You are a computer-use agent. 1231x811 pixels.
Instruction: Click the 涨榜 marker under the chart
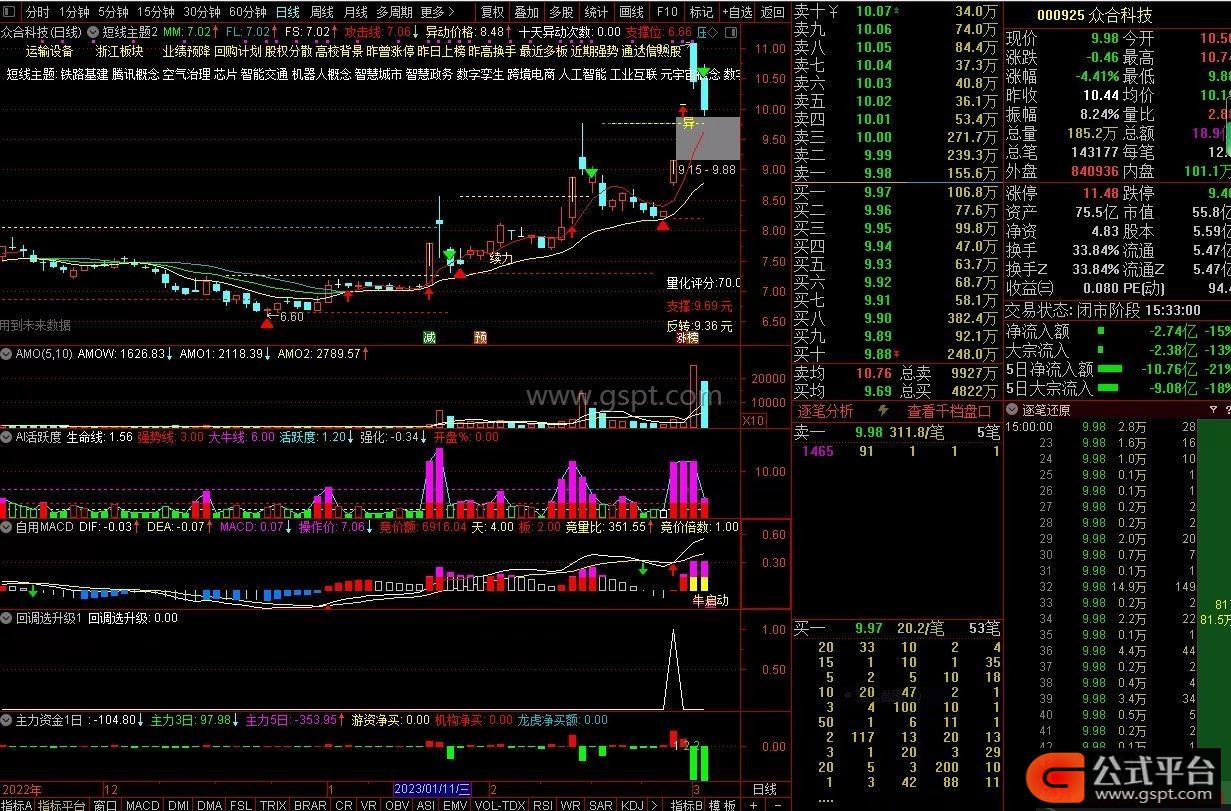click(689, 338)
